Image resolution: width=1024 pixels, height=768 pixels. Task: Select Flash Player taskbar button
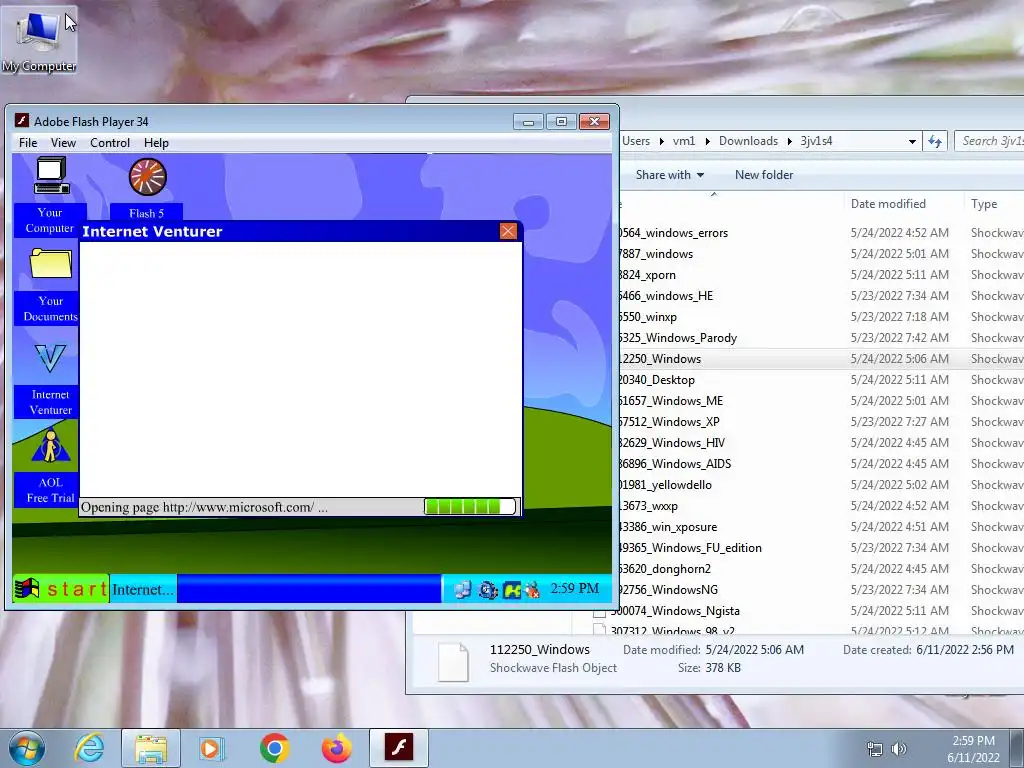[398, 748]
